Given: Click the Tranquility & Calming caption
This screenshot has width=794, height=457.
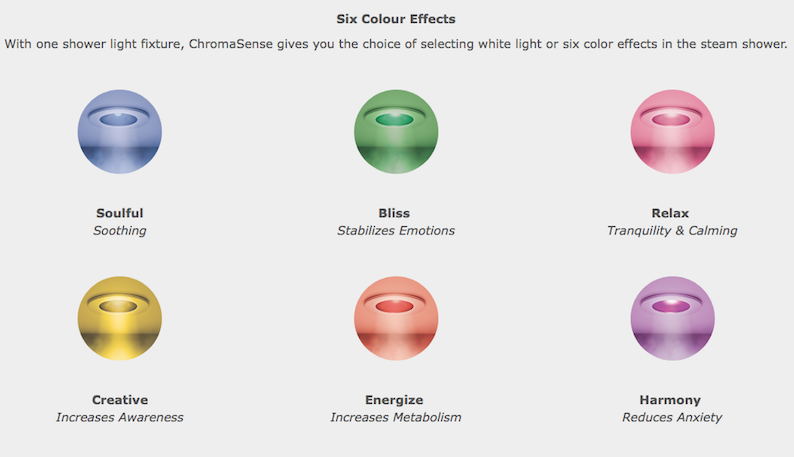Looking at the screenshot, I should 672,231.
